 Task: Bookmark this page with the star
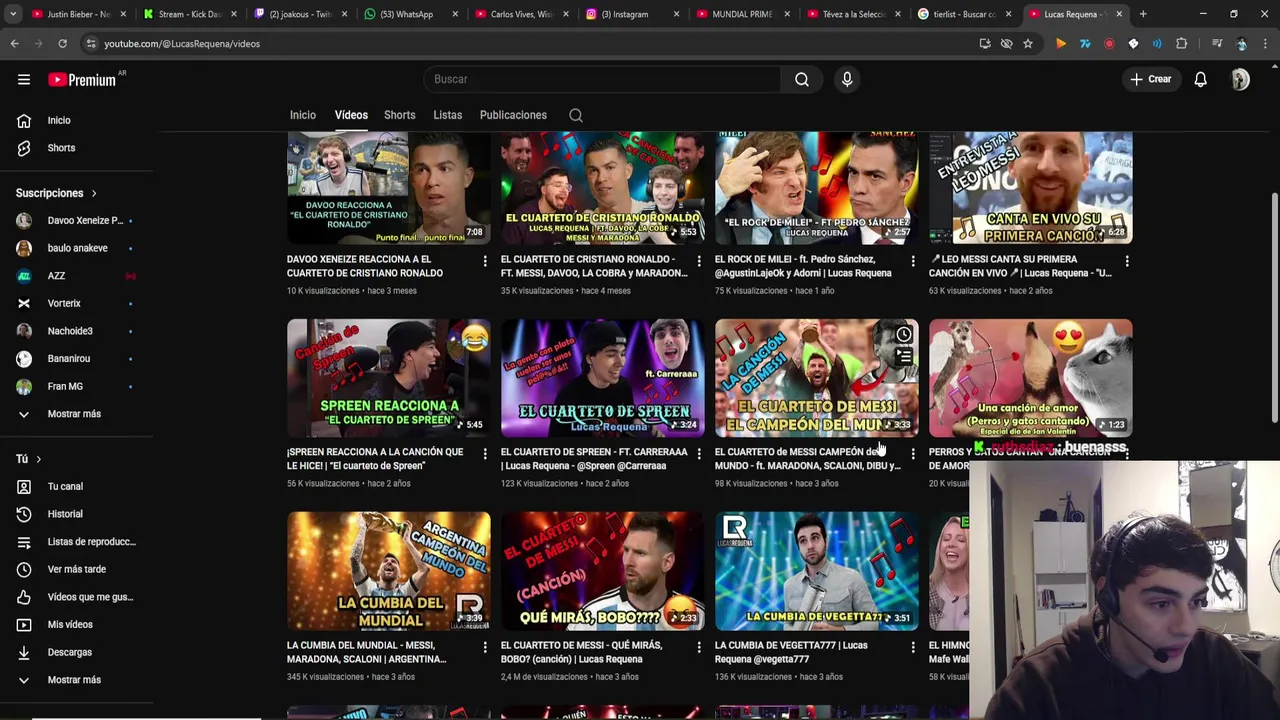pos(1028,44)
